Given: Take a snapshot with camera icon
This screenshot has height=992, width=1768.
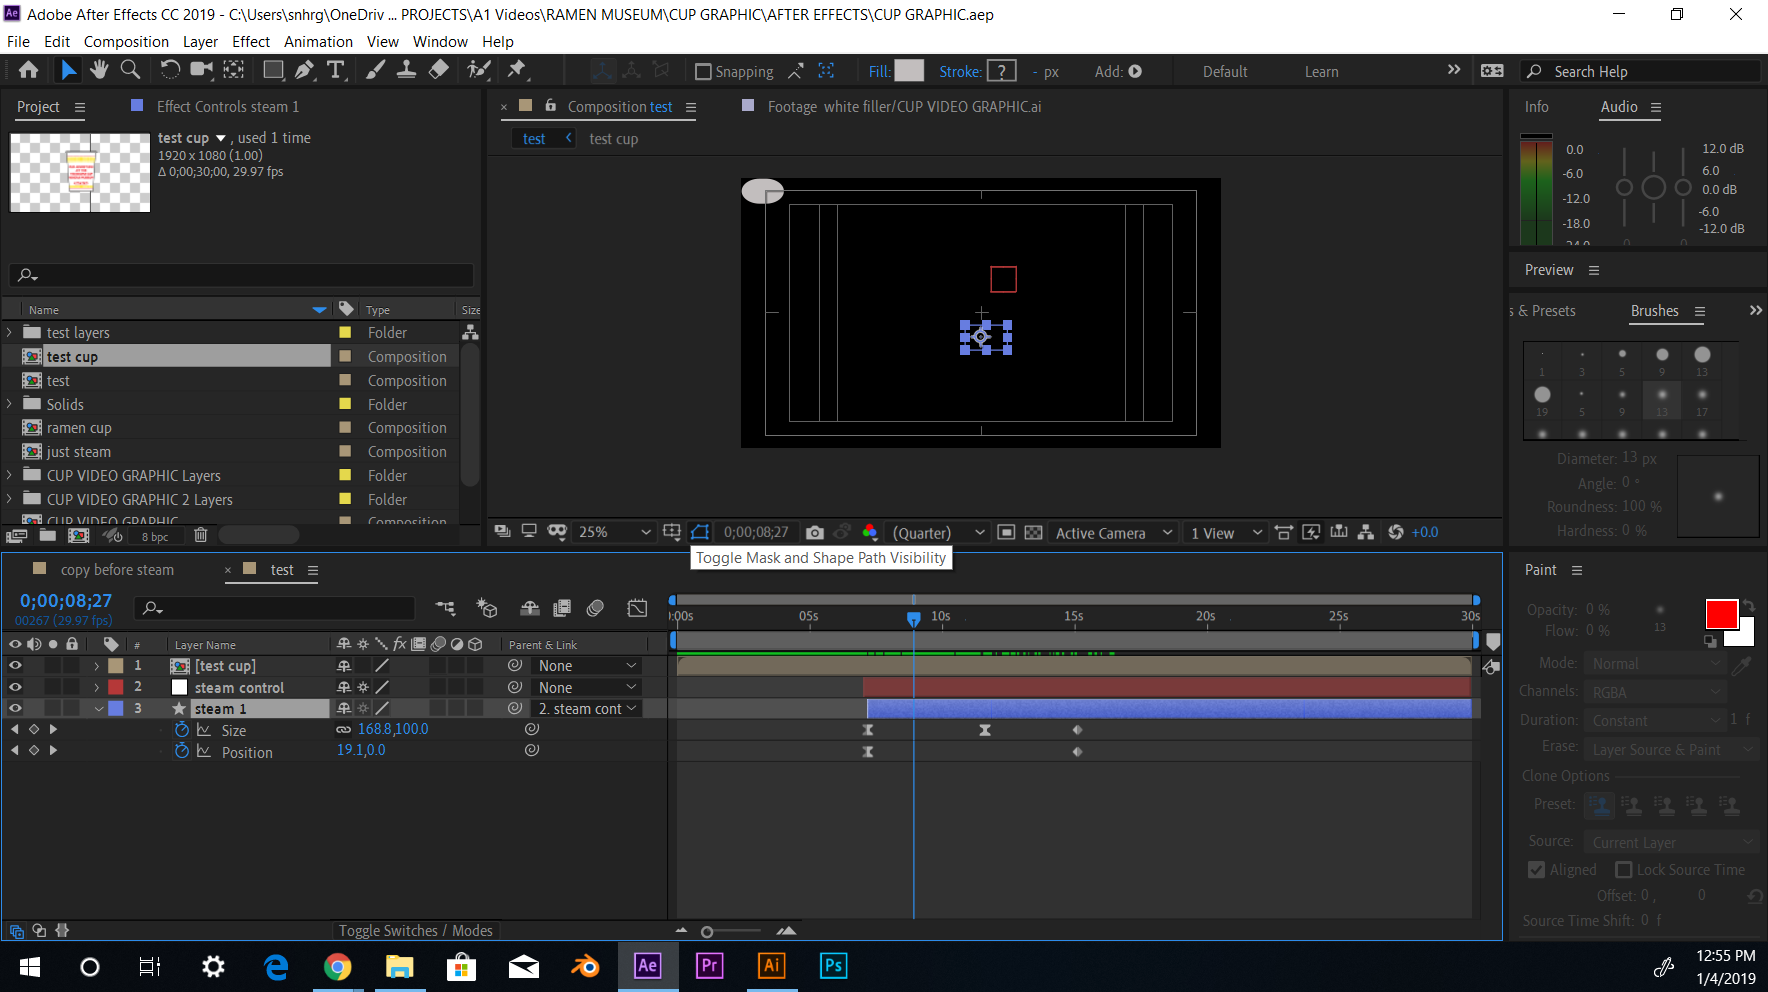Looking at the screenshot, I should 815,532.
